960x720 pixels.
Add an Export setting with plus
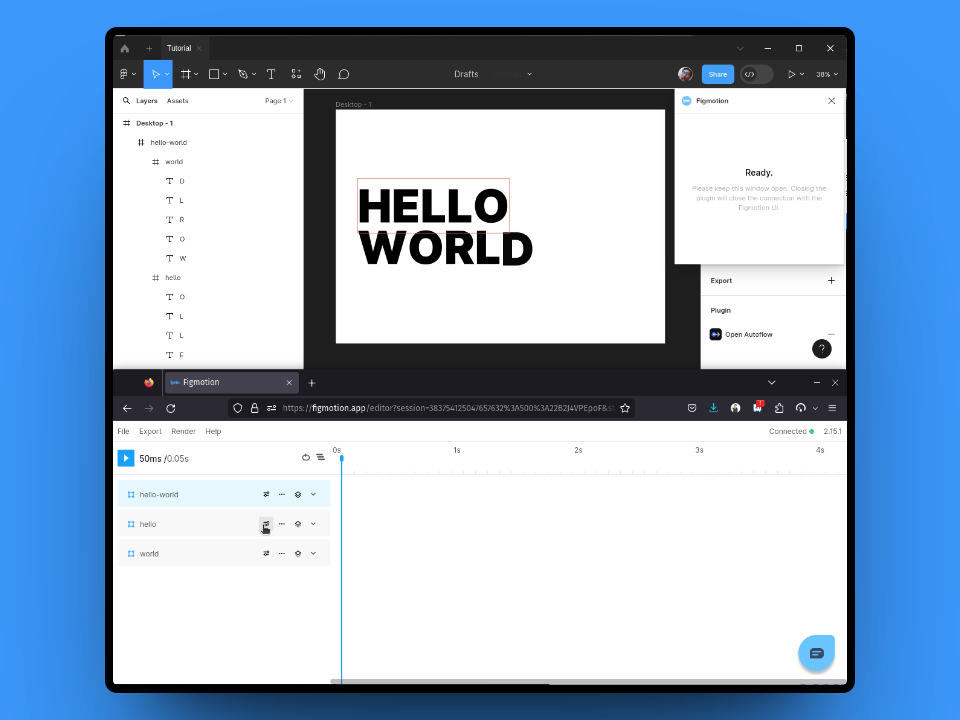coord(831,280)
